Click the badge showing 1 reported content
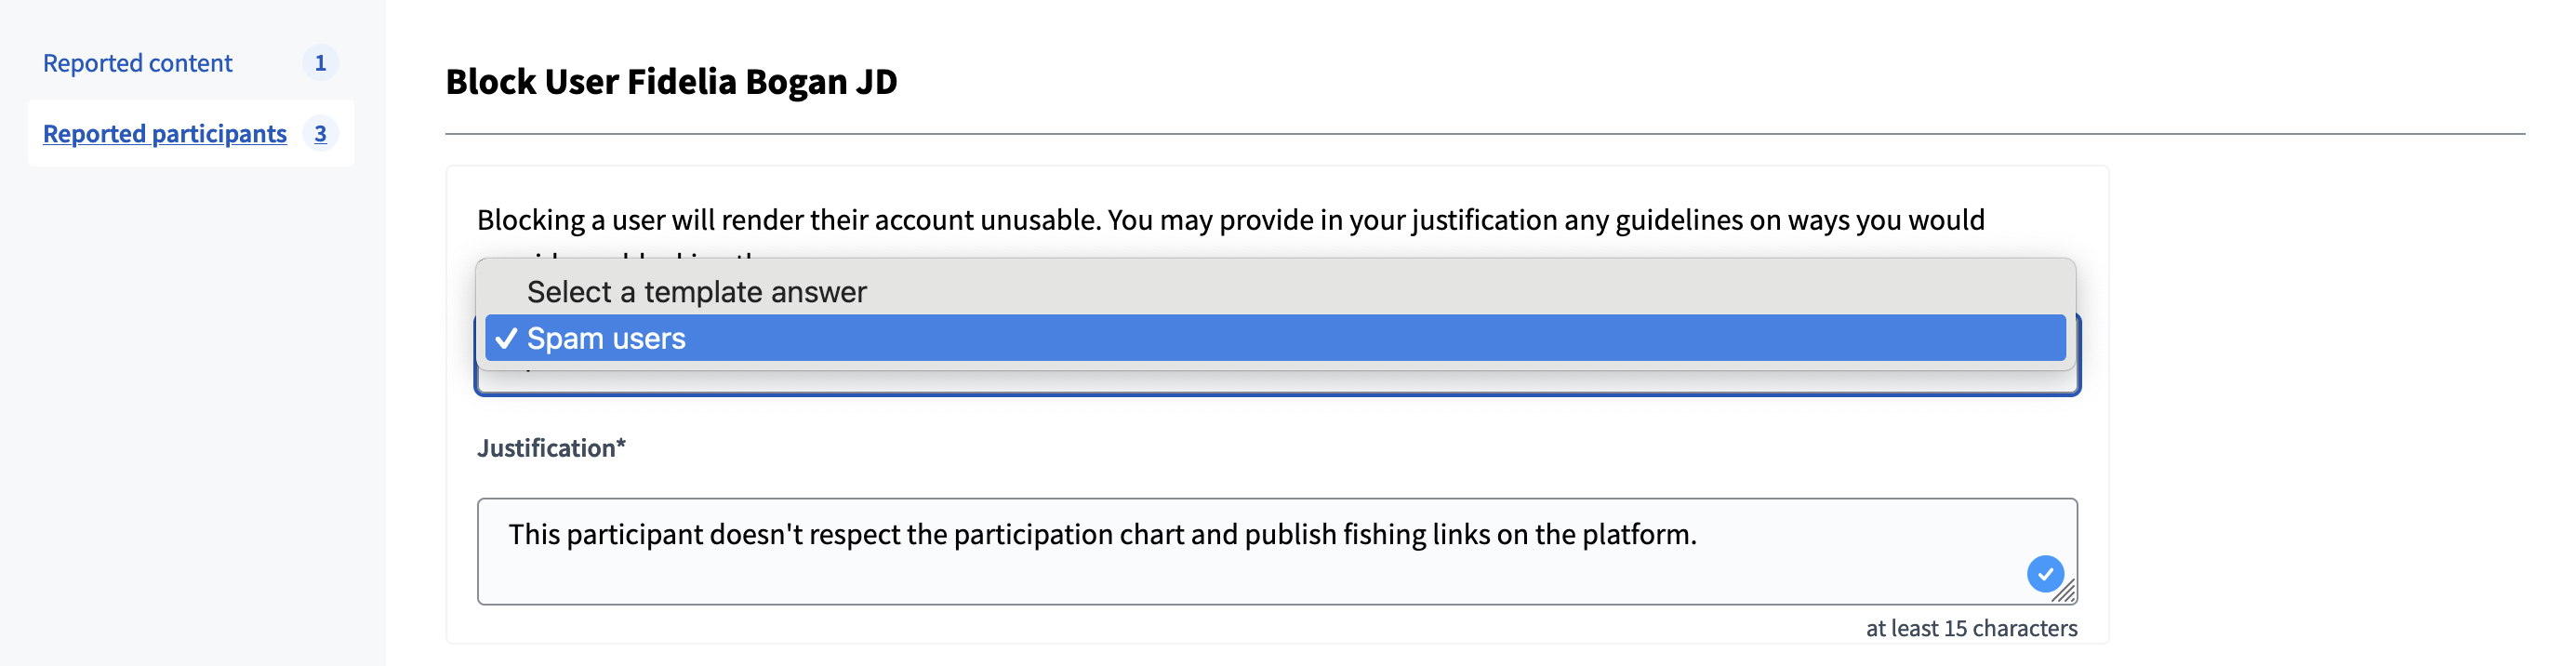Viewport: 2576px width, 666px height. [x=320, y=62]
